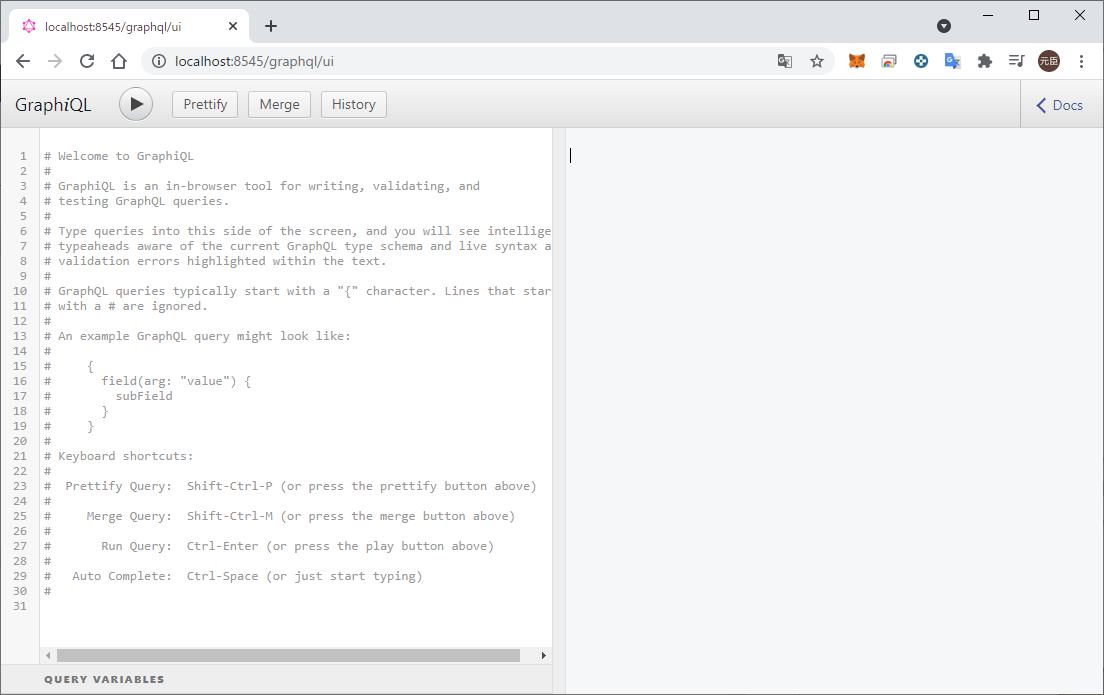1104x695 pixels.
Task: Minimize the browser window
Action: coord(989,15)
